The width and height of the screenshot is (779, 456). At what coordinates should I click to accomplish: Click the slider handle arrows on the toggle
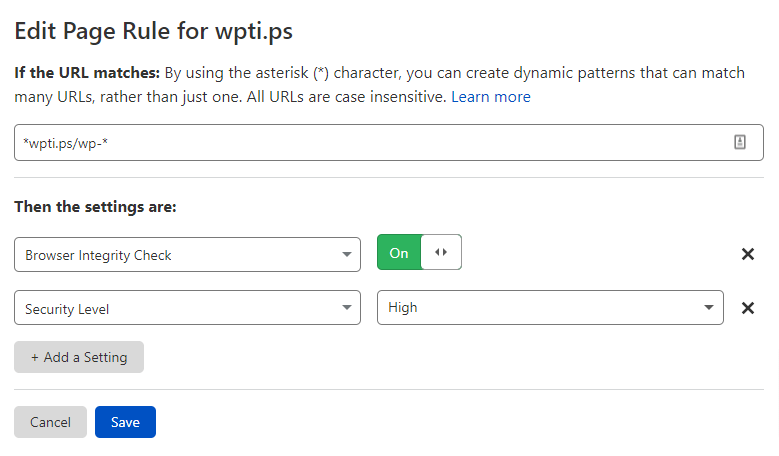(x=441, y=252)
